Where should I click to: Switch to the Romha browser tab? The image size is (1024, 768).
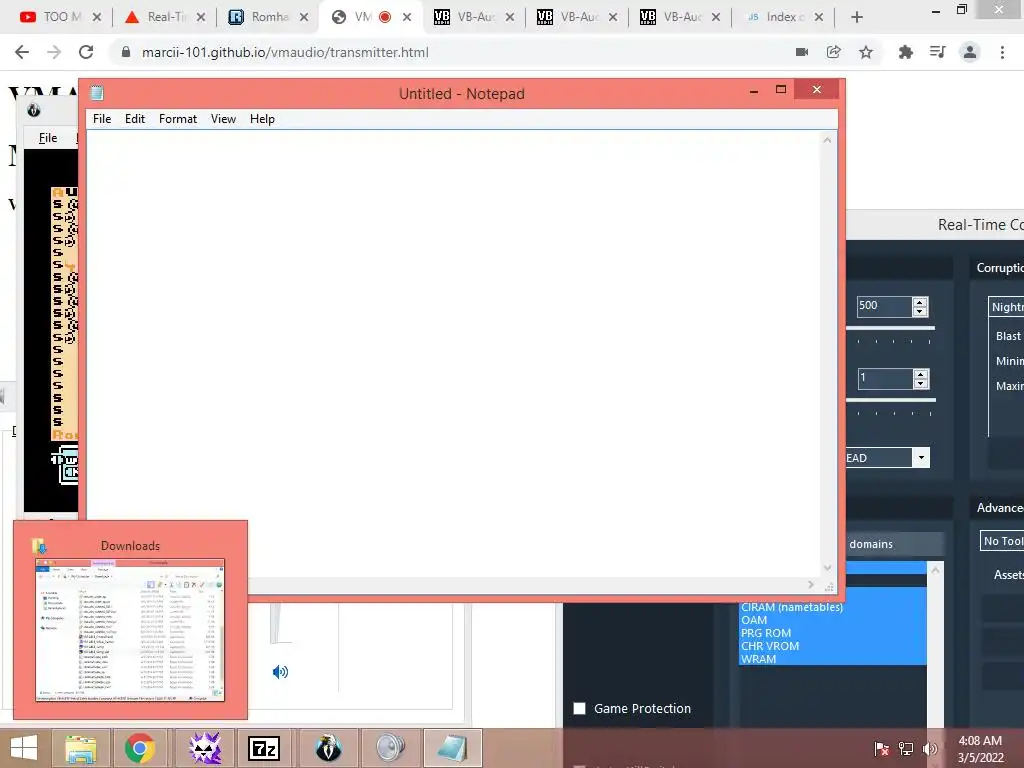(267, 17)
